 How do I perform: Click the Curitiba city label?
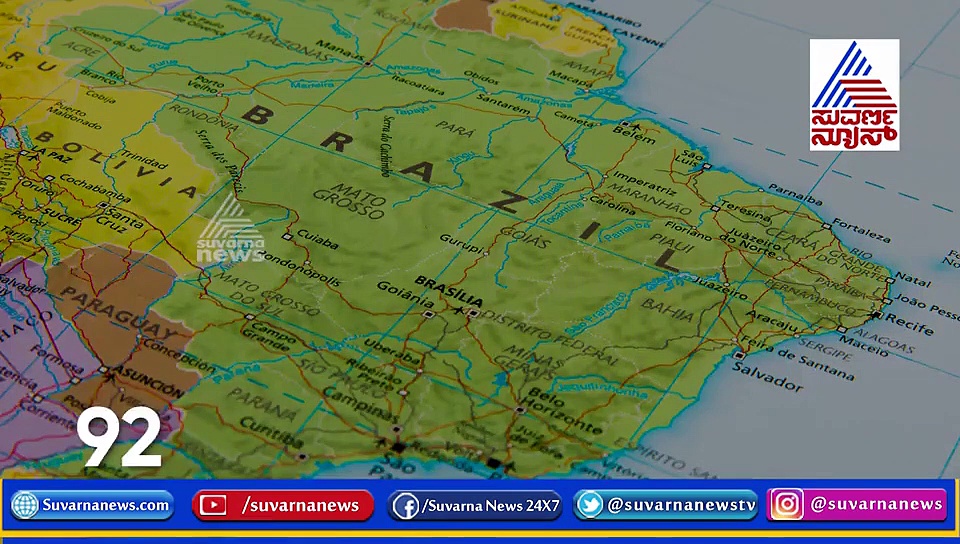(x=271, y=433)
